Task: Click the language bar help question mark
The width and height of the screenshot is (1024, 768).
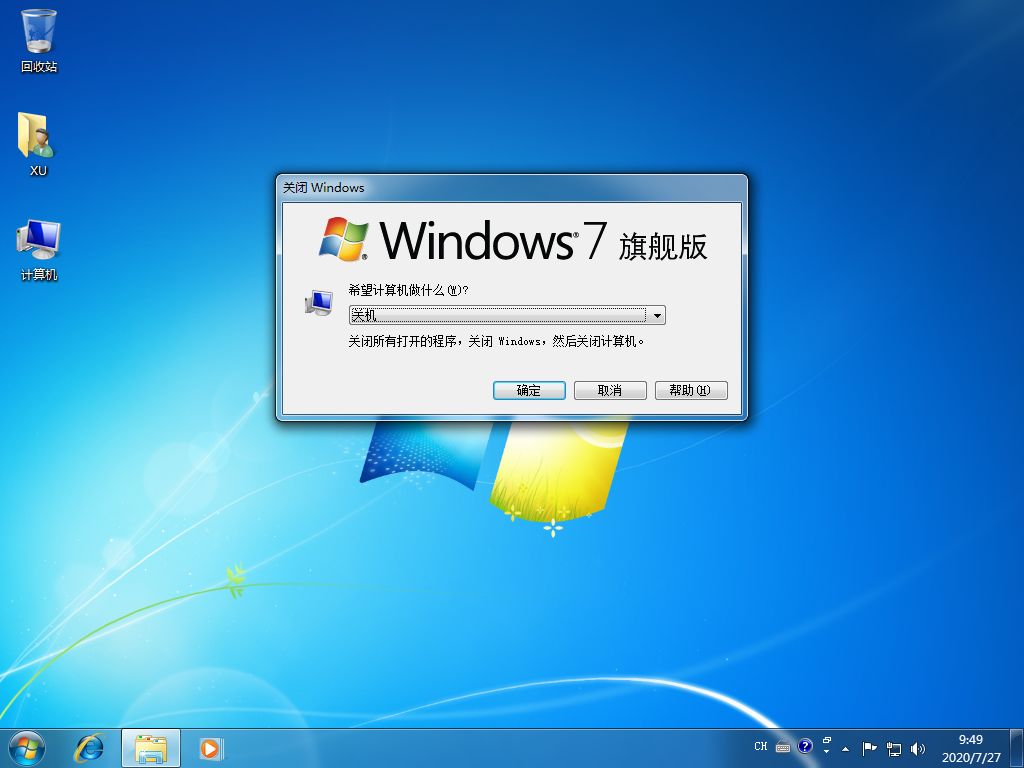Action: [x=805, y=746]
